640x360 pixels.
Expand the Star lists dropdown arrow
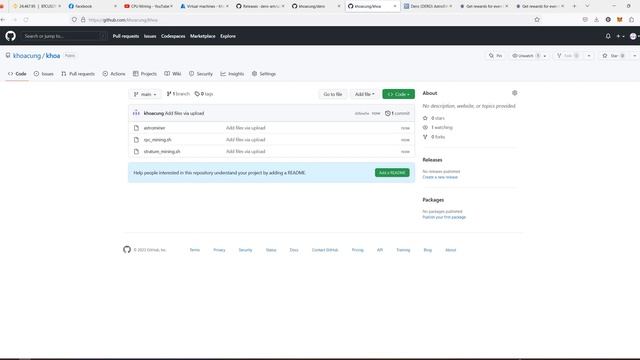(634, 56)
